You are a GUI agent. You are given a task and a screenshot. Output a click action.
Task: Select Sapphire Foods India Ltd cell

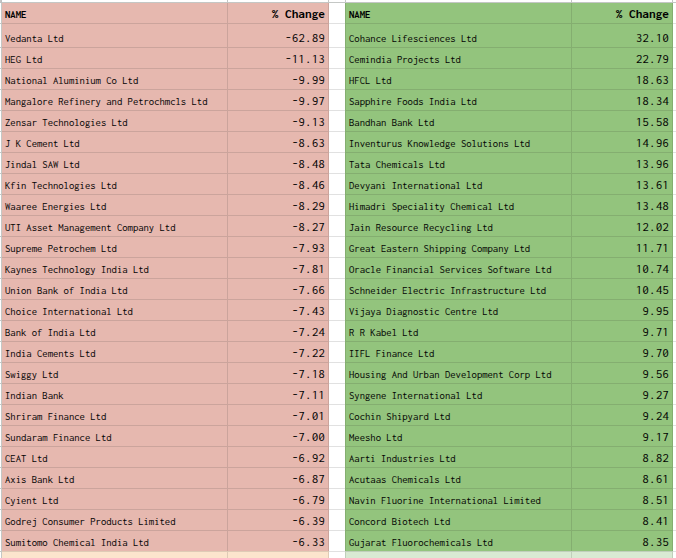pyautogui.click(x=458, y=101)
